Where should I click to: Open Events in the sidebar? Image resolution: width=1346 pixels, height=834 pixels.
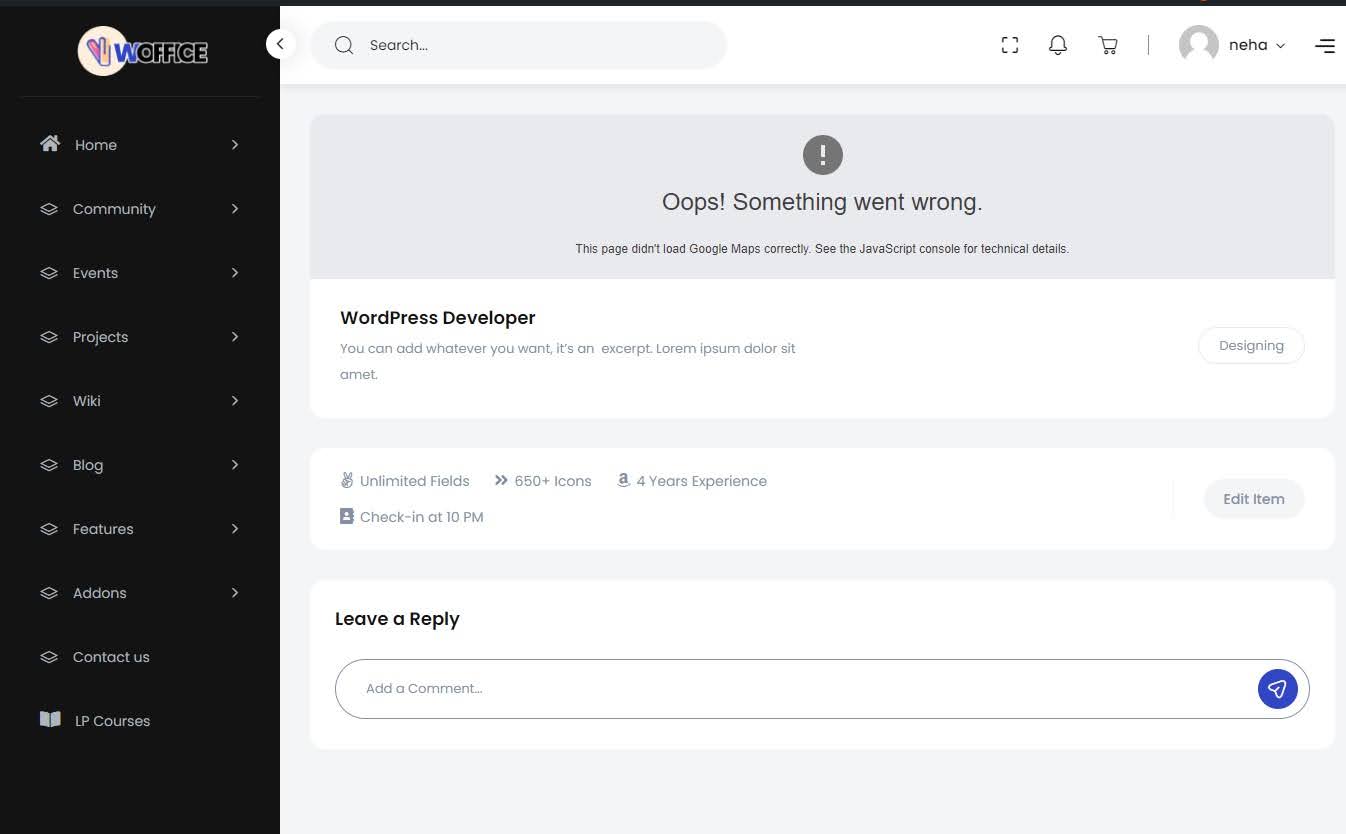95,273
